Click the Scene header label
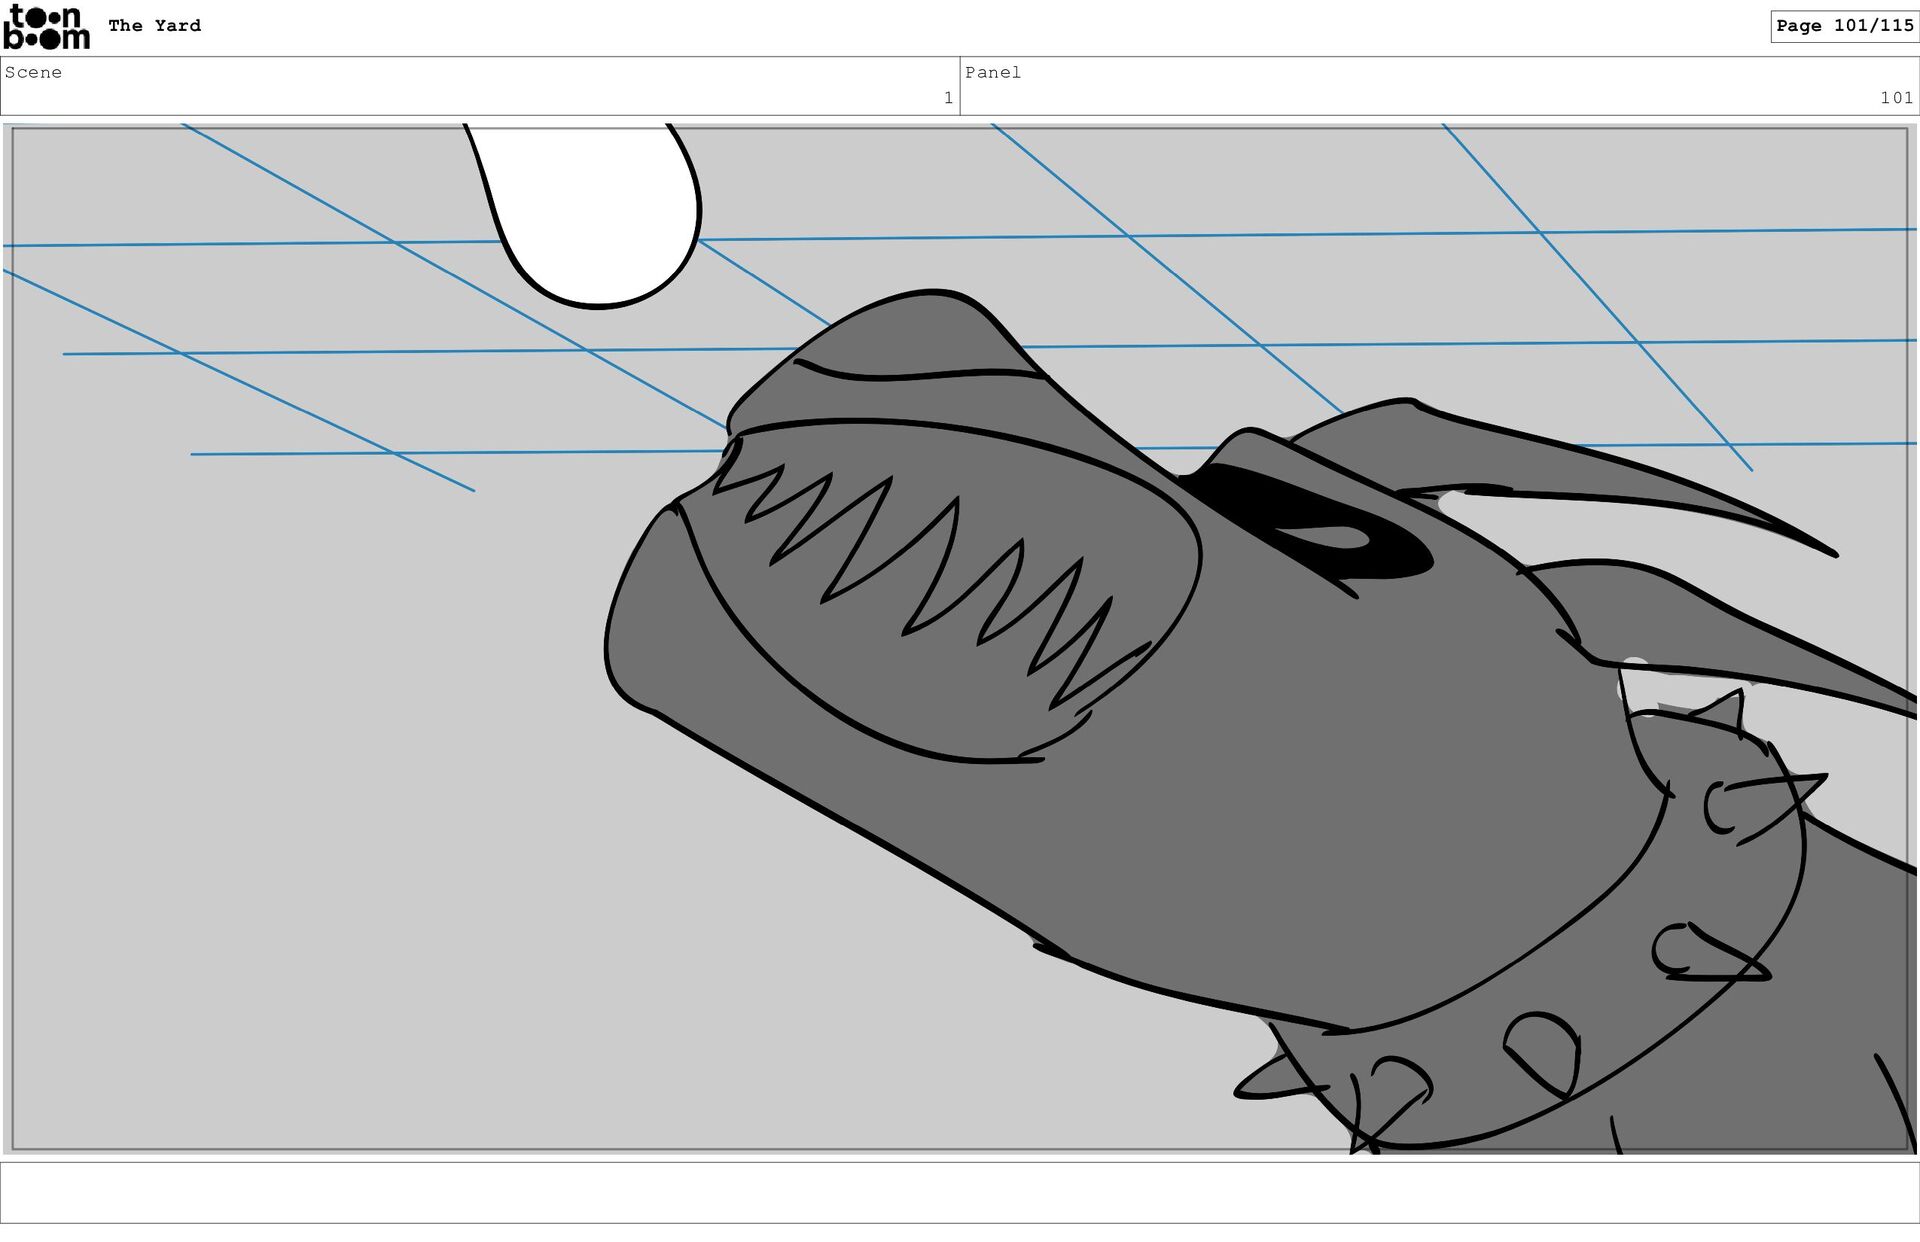 point(33,72)
